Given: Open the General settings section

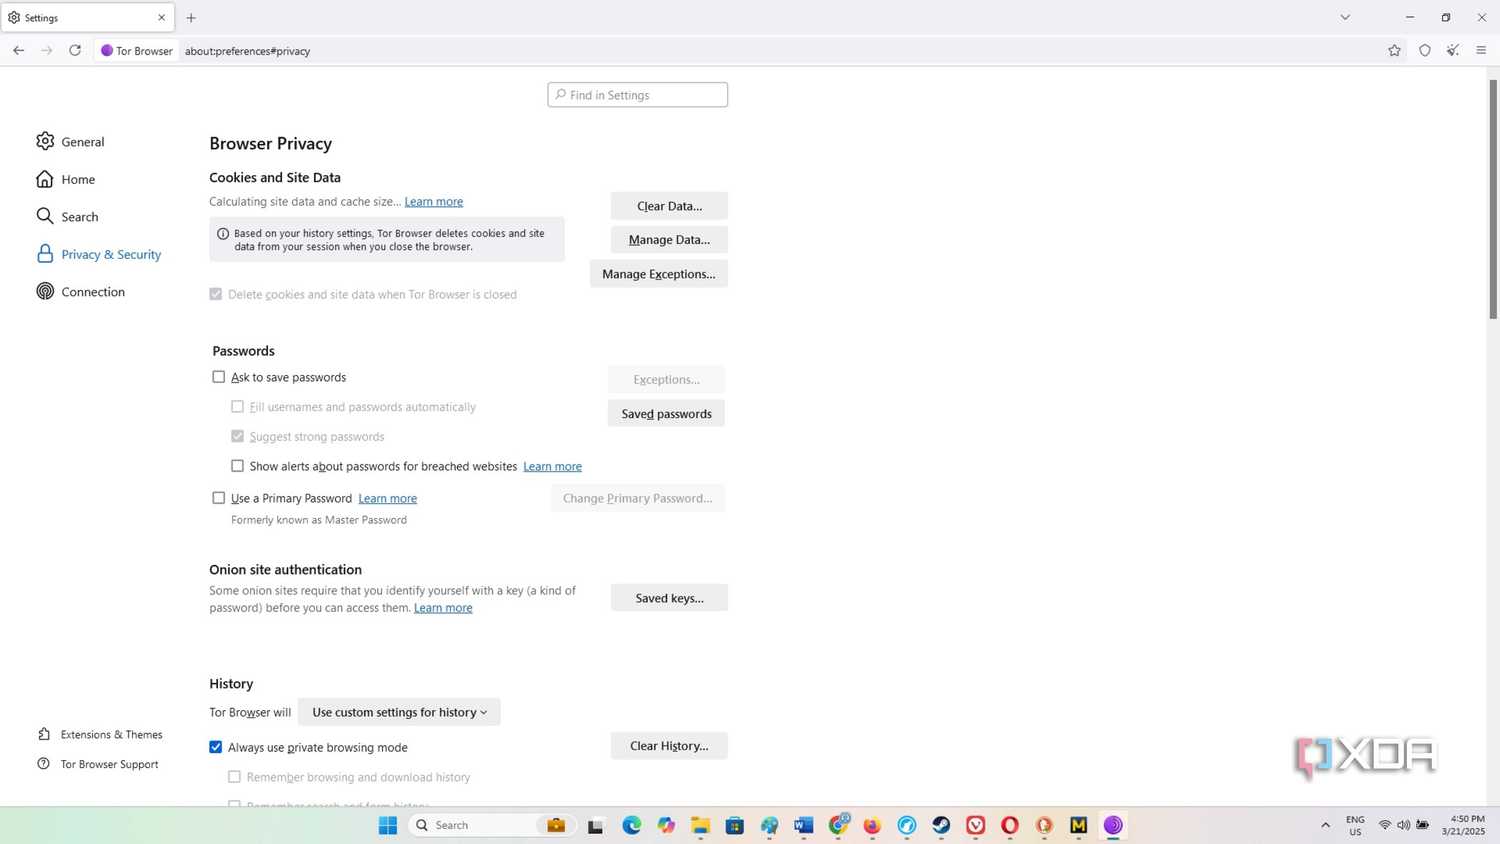Looking at the screenshot, I should coord(70,142).
